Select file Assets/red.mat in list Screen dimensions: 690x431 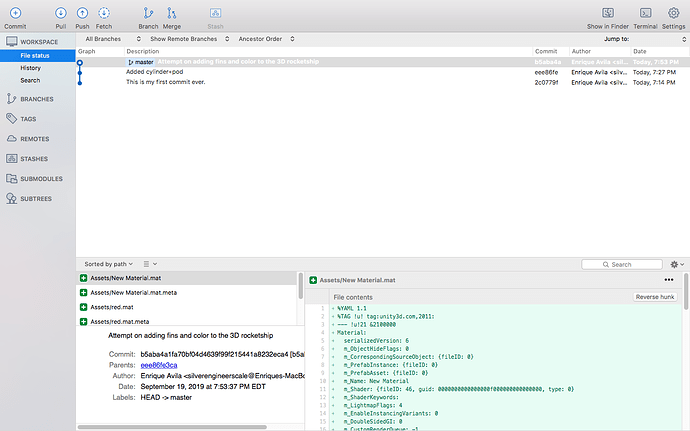(187, 307)
